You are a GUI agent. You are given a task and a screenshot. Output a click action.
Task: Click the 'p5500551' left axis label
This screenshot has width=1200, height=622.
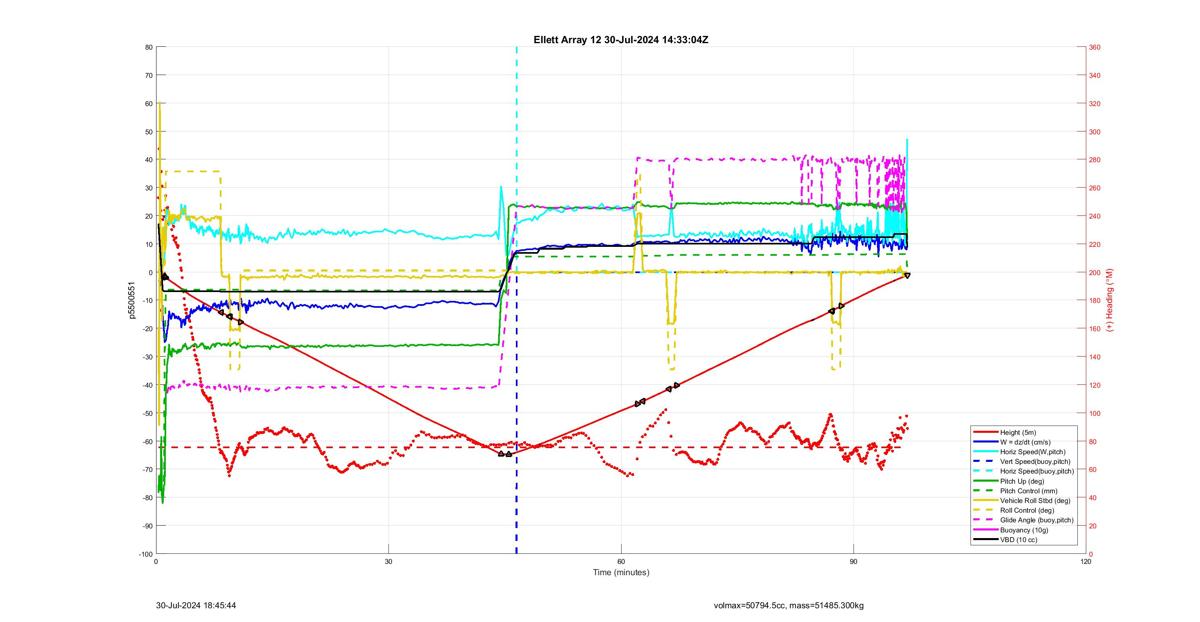point(130,301)
